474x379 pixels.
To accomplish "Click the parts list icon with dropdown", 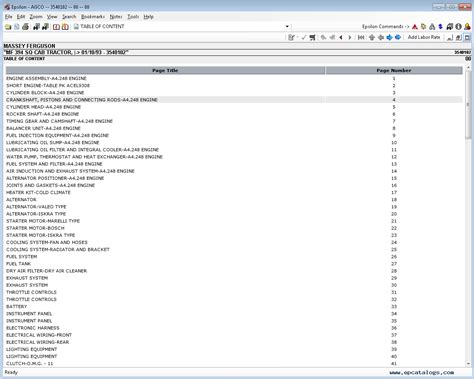I will (x=292, y=37).
